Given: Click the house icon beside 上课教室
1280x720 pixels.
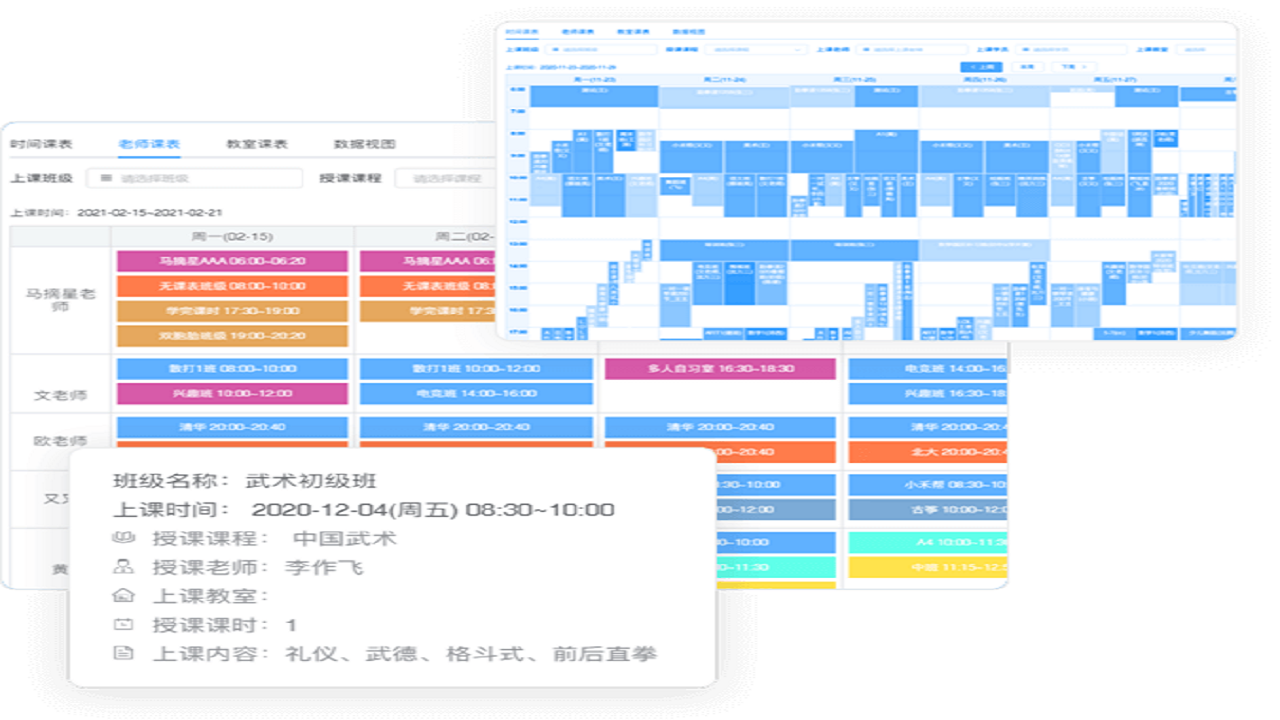Looking at the screenshot, I should (122, 595).
